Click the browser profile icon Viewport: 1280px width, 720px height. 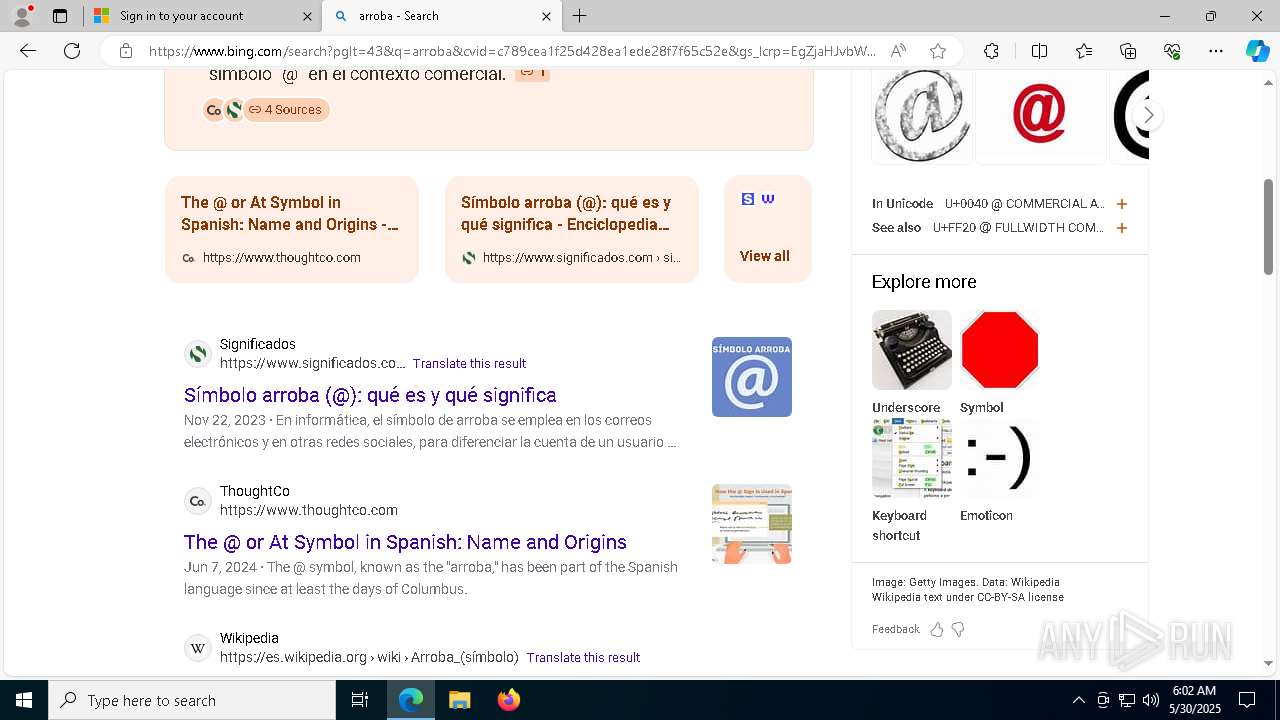pos(22,16)
